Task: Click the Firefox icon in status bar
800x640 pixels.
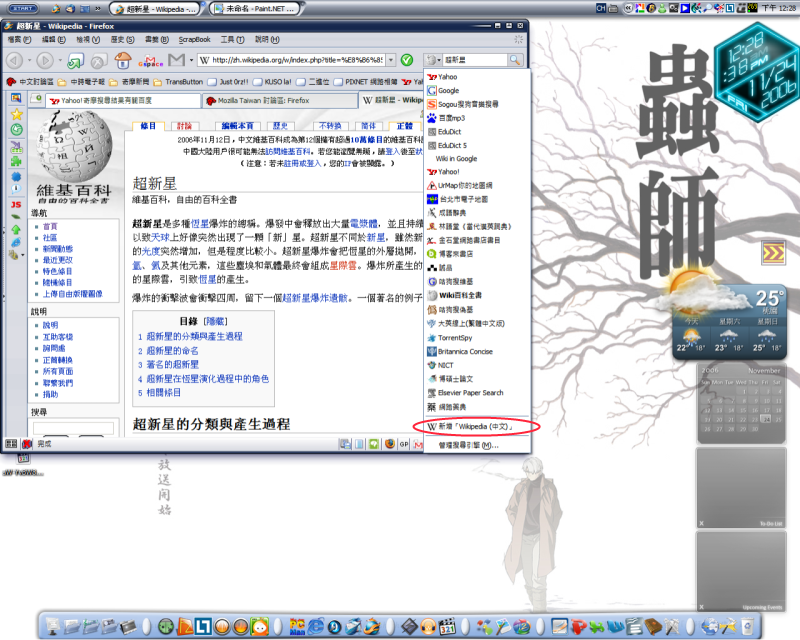Action: click(390, 444)
